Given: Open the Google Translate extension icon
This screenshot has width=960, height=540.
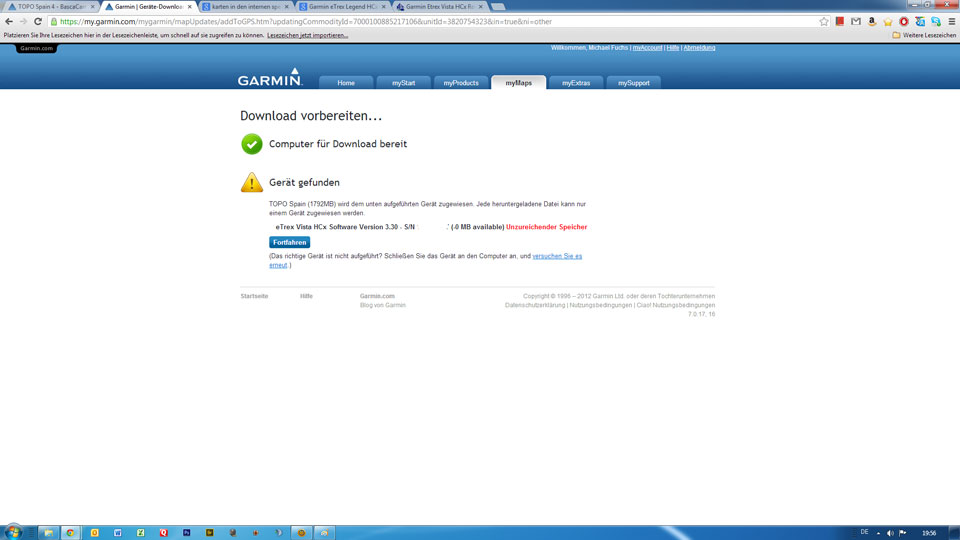Looking at the screenshot, I should tap(920, 21).
